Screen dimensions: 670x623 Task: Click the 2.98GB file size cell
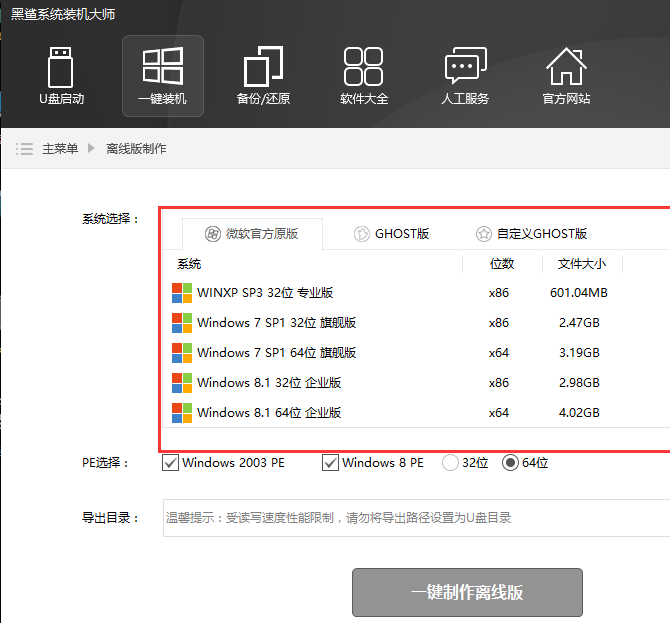pos(579,382)
